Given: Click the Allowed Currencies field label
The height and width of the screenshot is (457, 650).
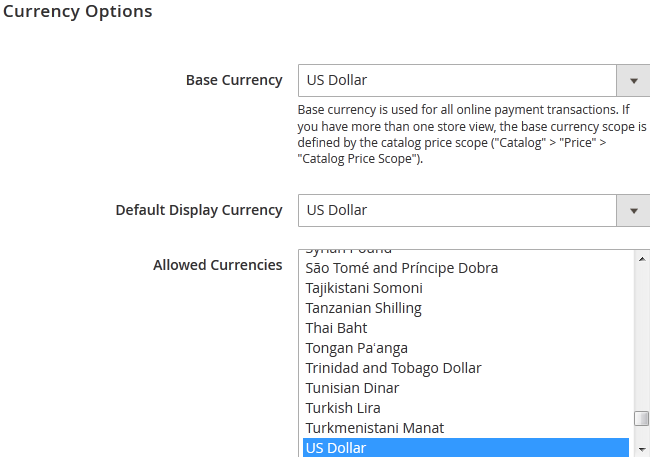Looking at the screenshot, I should [x=218, y=265].
